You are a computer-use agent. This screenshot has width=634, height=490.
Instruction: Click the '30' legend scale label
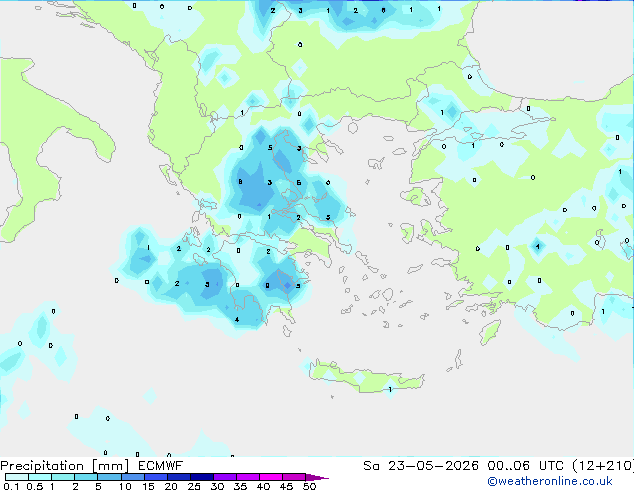pos(217,486)
